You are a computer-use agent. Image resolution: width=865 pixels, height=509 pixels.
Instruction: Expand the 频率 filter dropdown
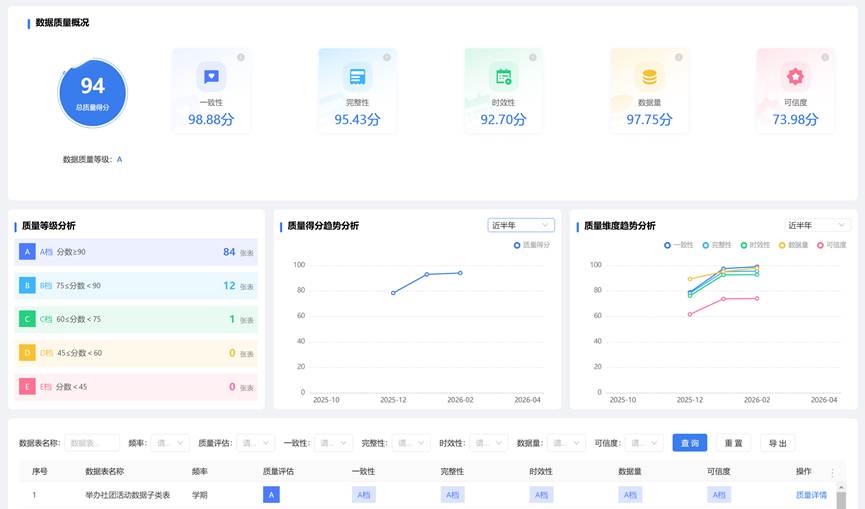tap(169, 443)
